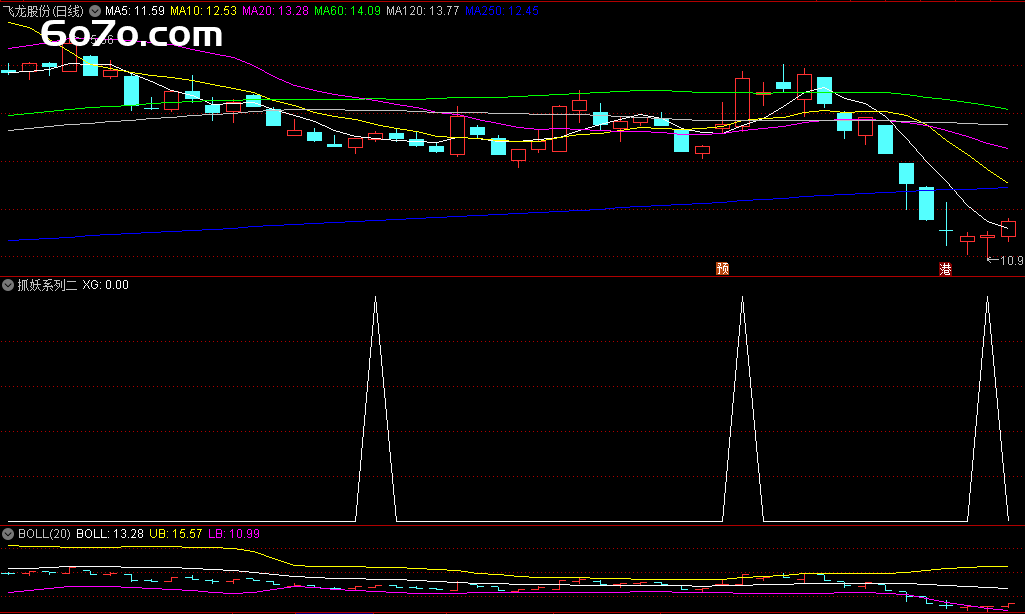Select the BOLL(20) indicator name
The height and width of the screenshot is (614, 1025).
[x=44, y=534]
